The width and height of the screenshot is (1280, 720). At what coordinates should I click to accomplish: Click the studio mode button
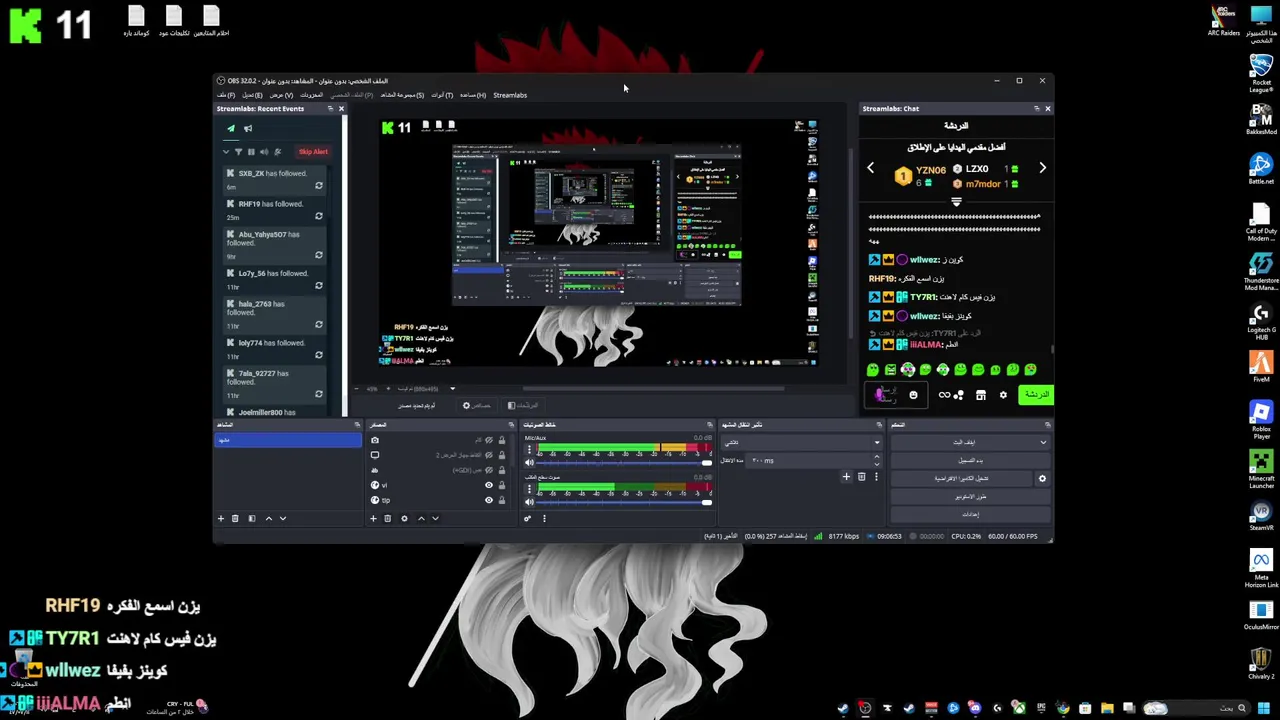(970, 496)
